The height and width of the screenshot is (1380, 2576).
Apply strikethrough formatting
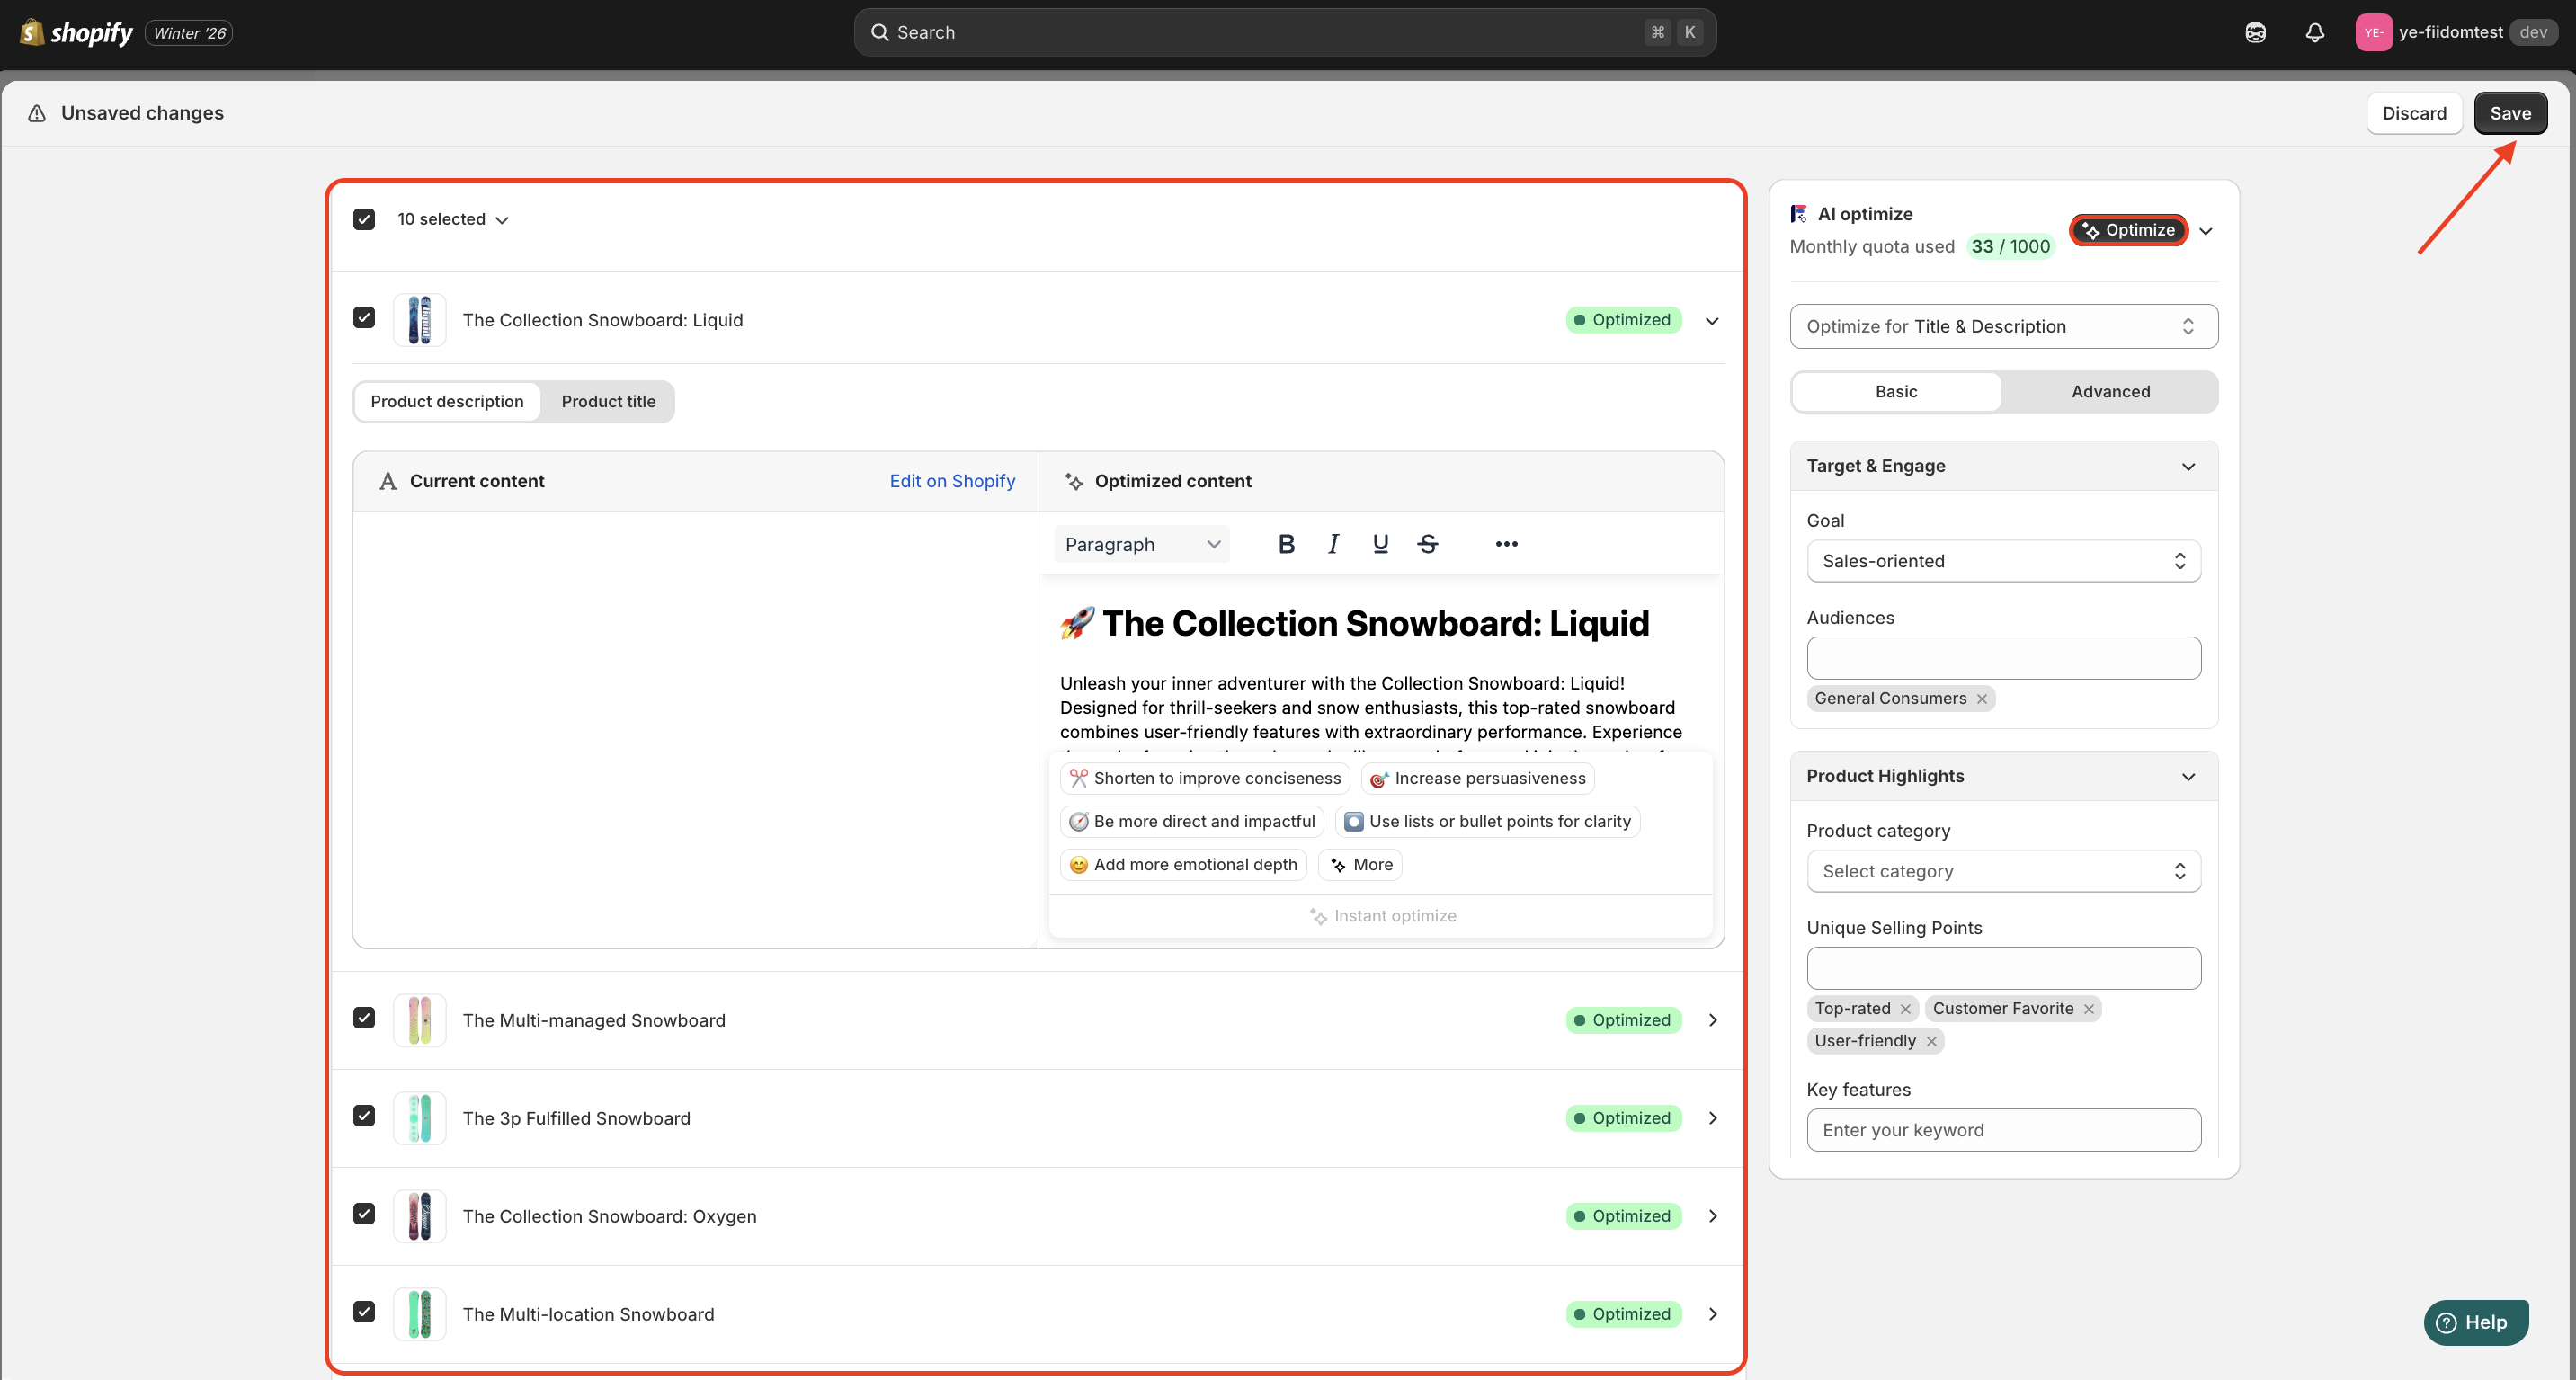(1427, 544)
